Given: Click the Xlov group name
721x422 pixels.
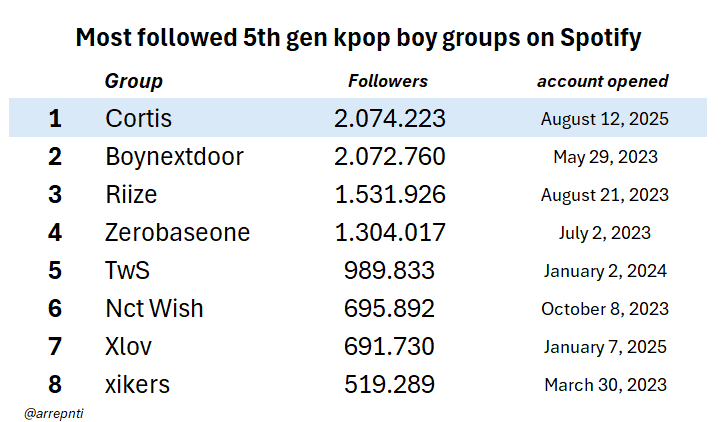Looking at the screenshot, I should [x=128, y=346].
